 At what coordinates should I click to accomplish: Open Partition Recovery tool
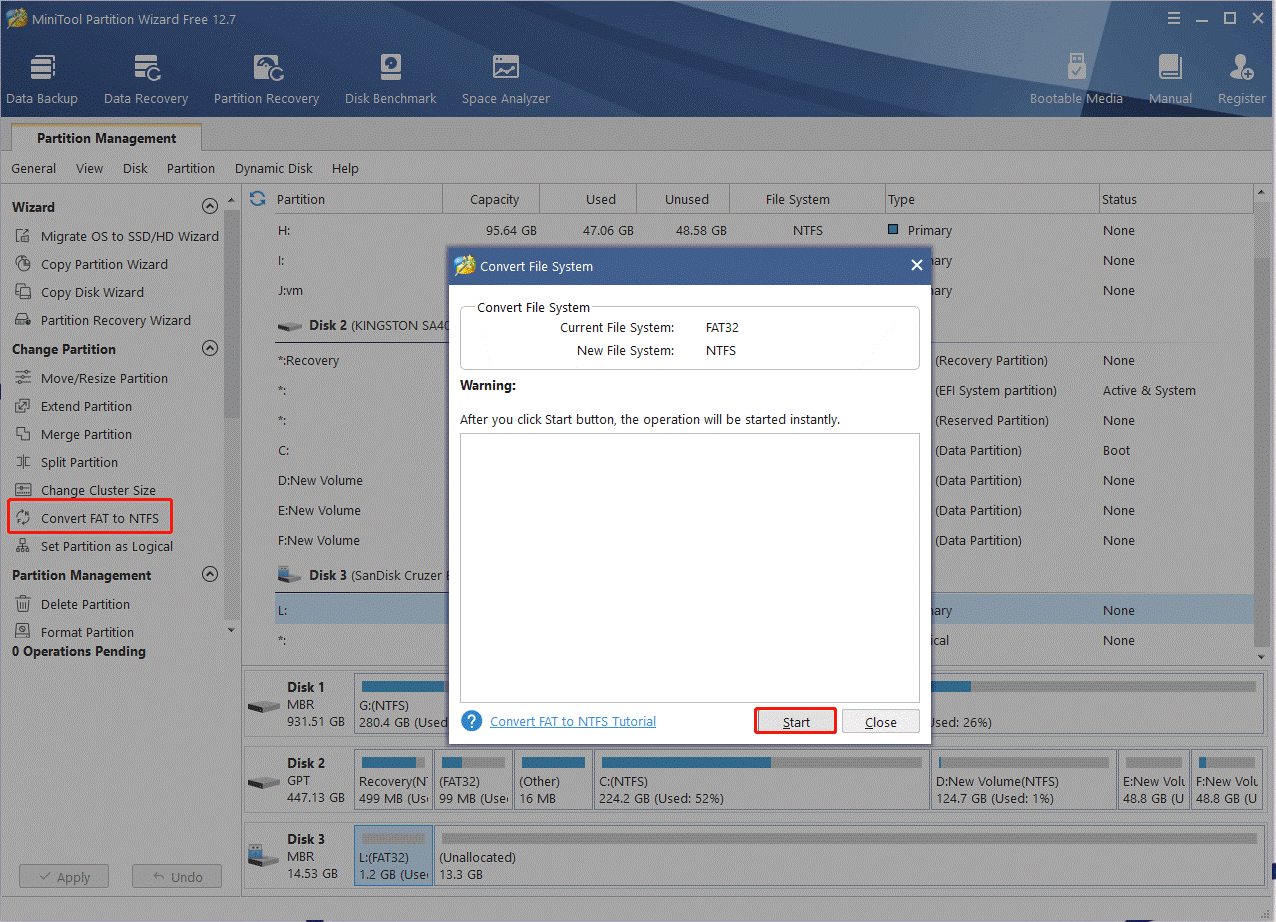(266, 79)
